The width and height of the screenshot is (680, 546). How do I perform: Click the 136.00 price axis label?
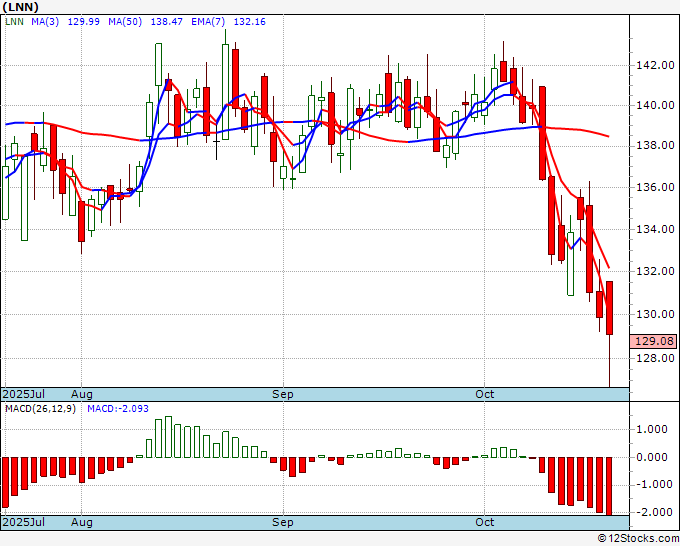click(655, 187)
